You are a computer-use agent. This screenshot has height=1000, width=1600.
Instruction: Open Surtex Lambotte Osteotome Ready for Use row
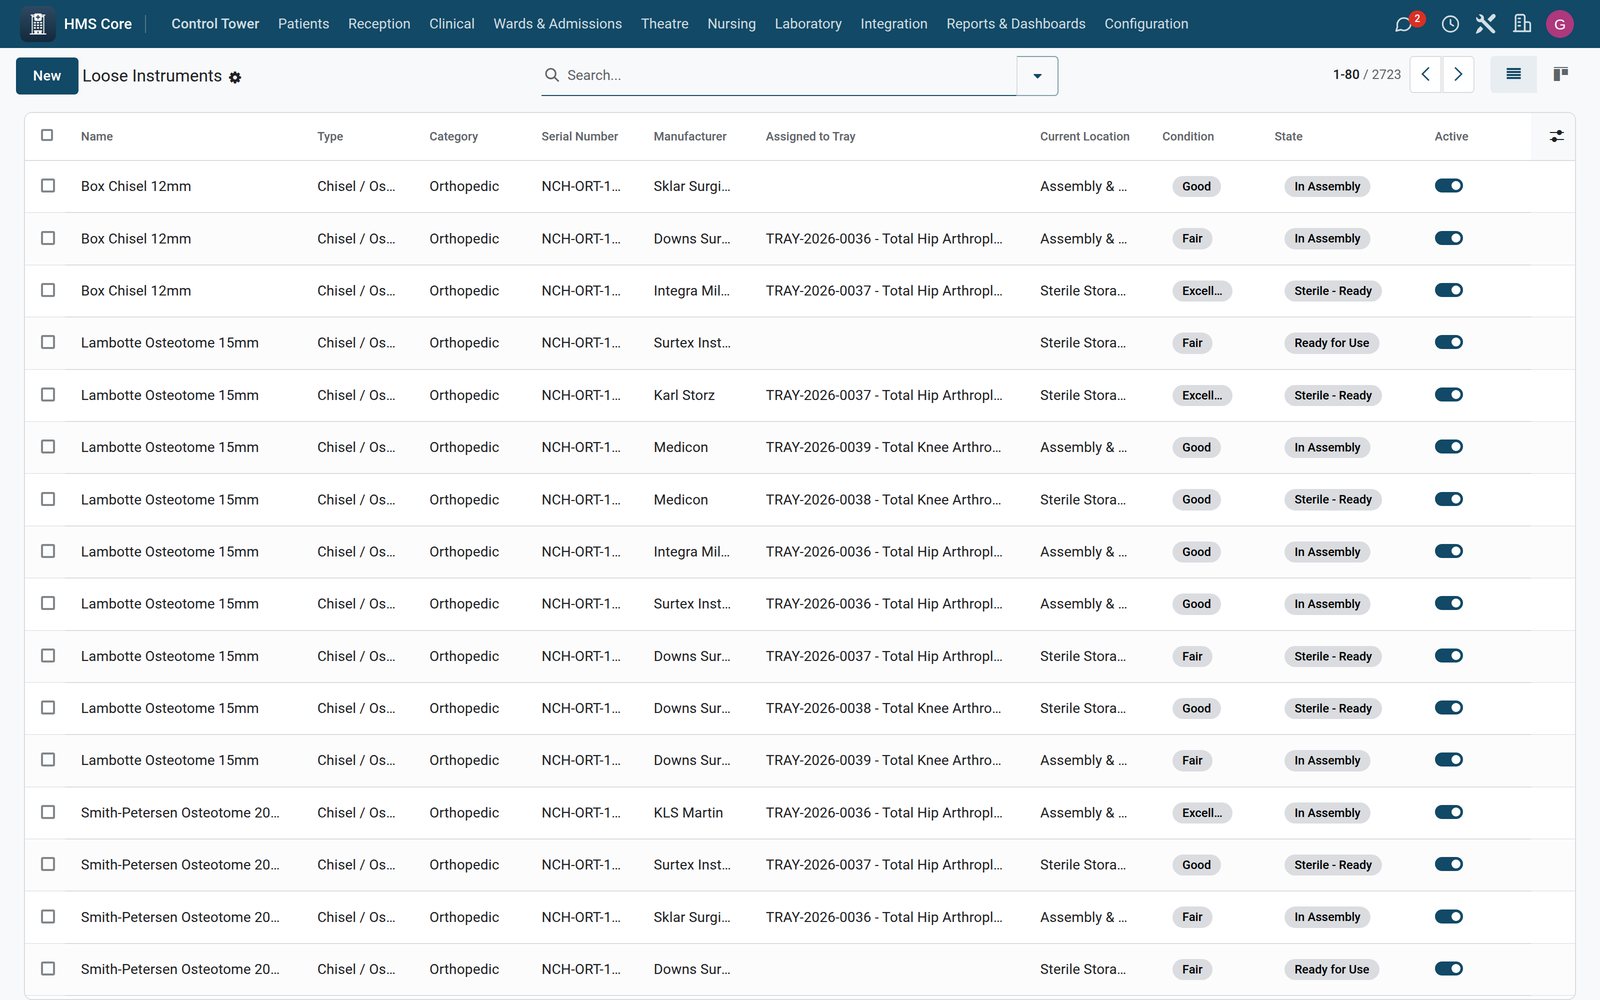pyautogui.click(x=800, y=343)
